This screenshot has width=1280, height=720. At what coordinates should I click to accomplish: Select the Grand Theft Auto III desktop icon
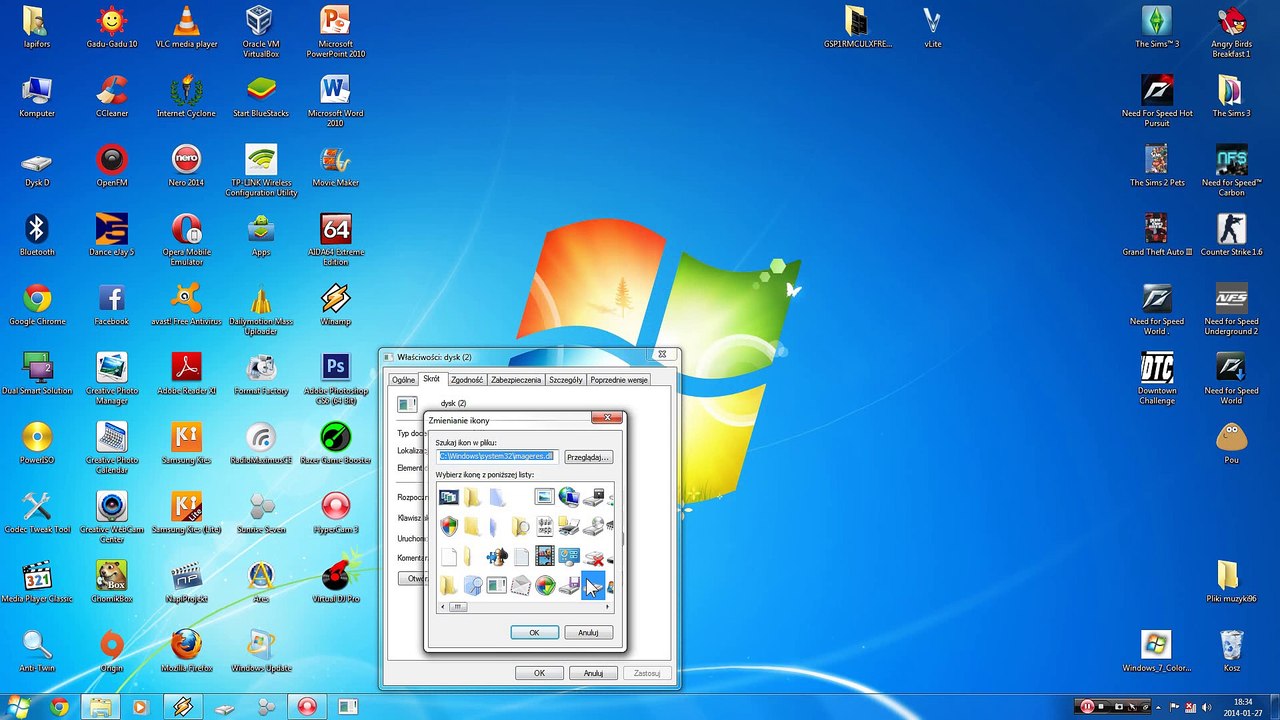click(1157, 235)
